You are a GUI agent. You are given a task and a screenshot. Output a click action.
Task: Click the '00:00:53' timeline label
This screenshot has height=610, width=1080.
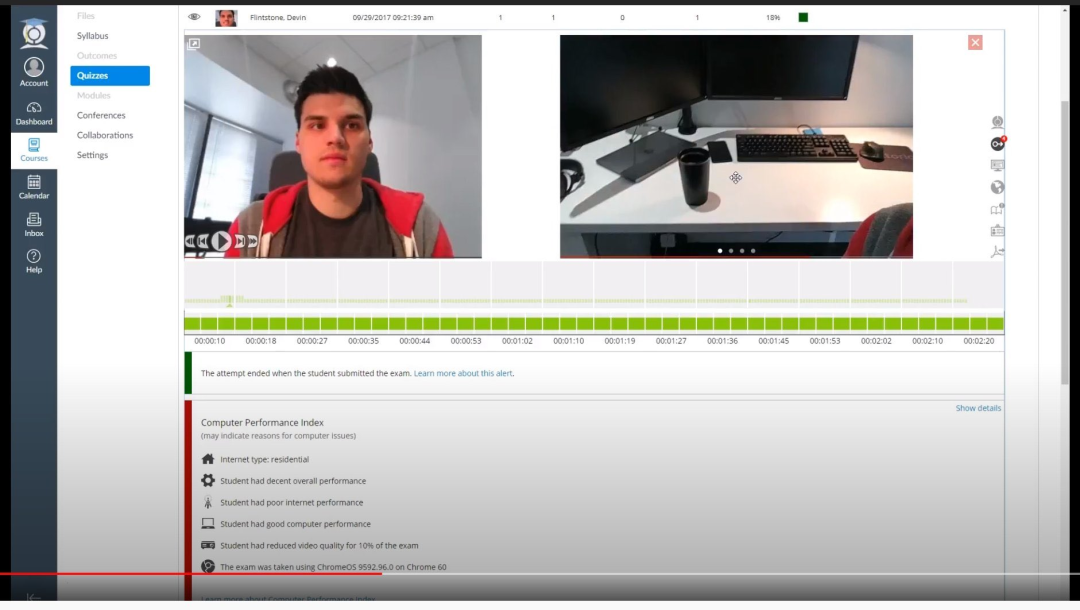tap(466, 341)
